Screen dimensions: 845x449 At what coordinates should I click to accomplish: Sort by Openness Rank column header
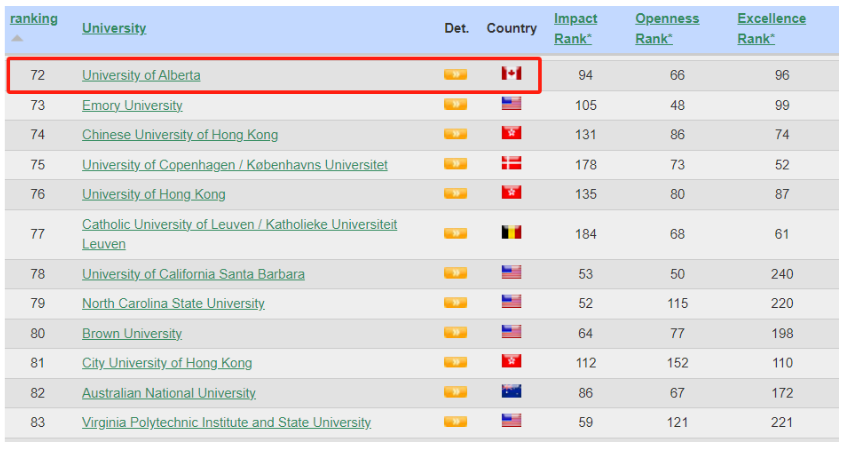(x=667, y=29)
